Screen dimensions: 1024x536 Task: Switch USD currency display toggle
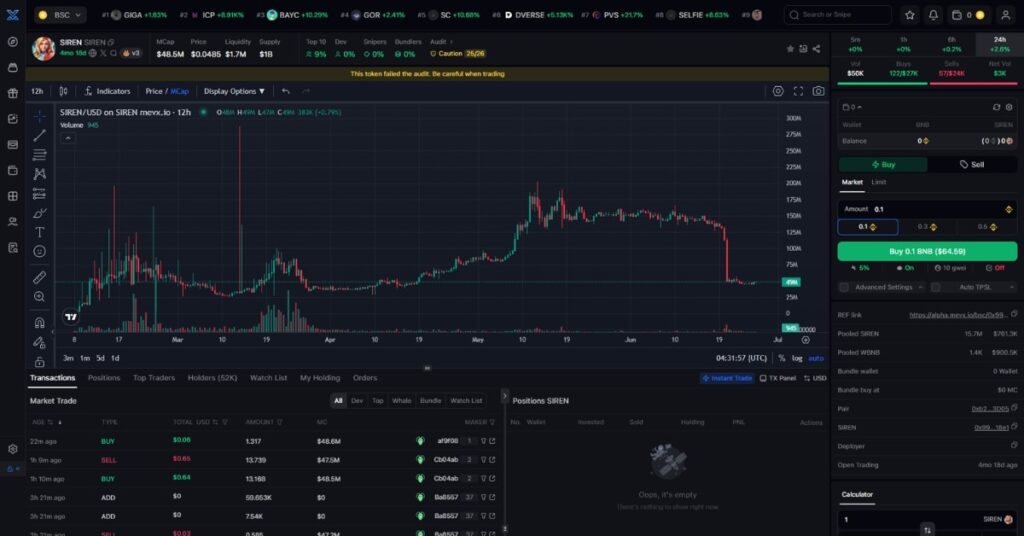click(x=815, y=378)
